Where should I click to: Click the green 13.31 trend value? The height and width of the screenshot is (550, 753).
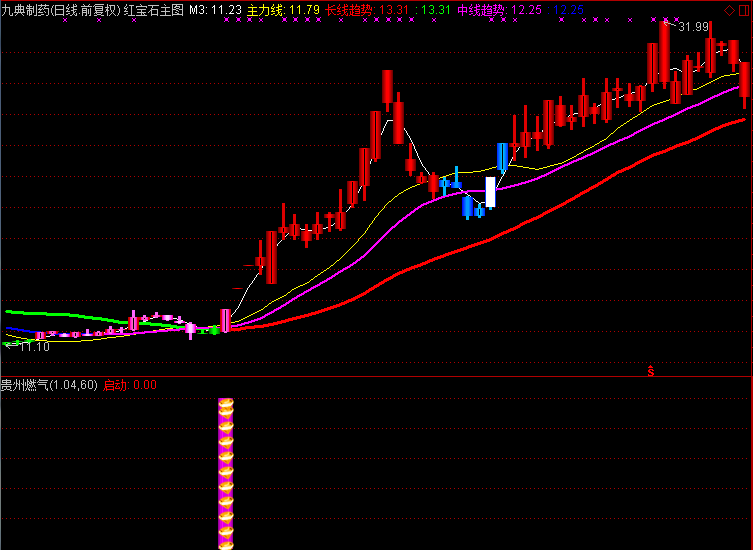(x=435, y=10)
